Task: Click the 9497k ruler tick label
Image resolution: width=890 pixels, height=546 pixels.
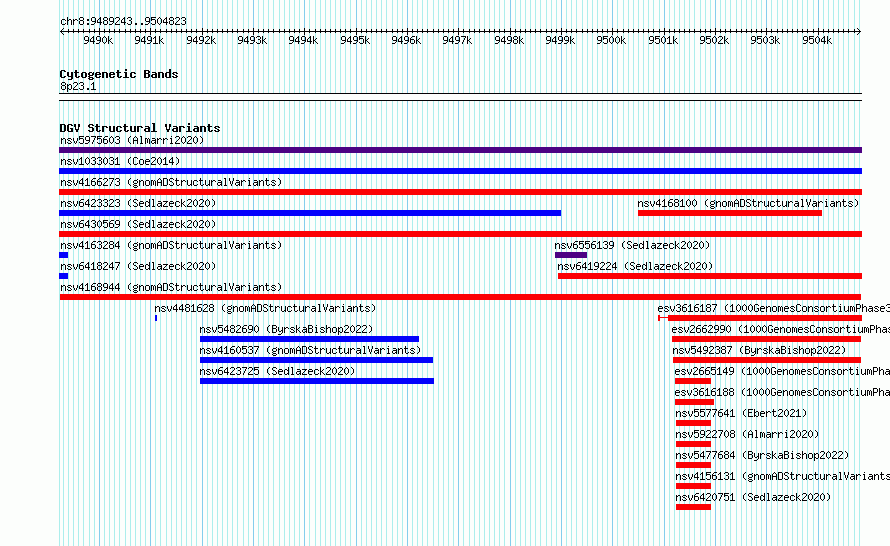Action: (457, 40)
